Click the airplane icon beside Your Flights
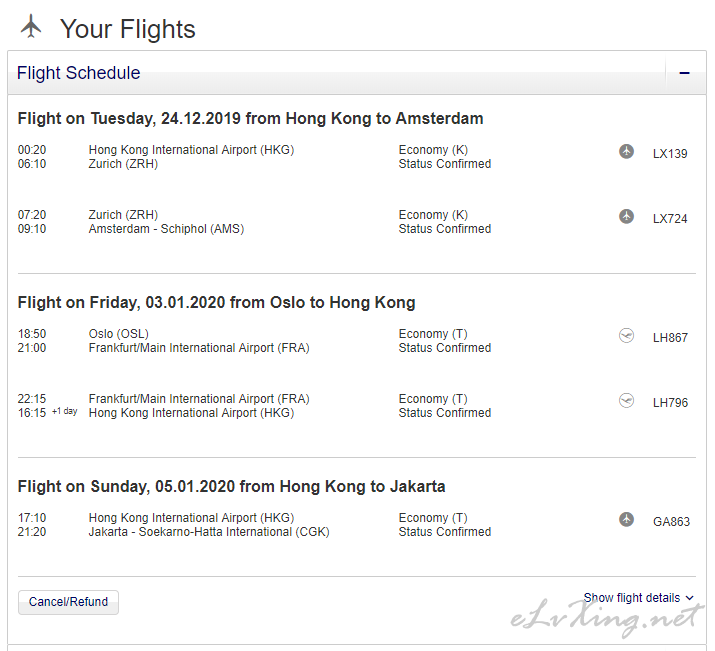Viewport: 715px width, 651px height. click(x=31, y=26)
